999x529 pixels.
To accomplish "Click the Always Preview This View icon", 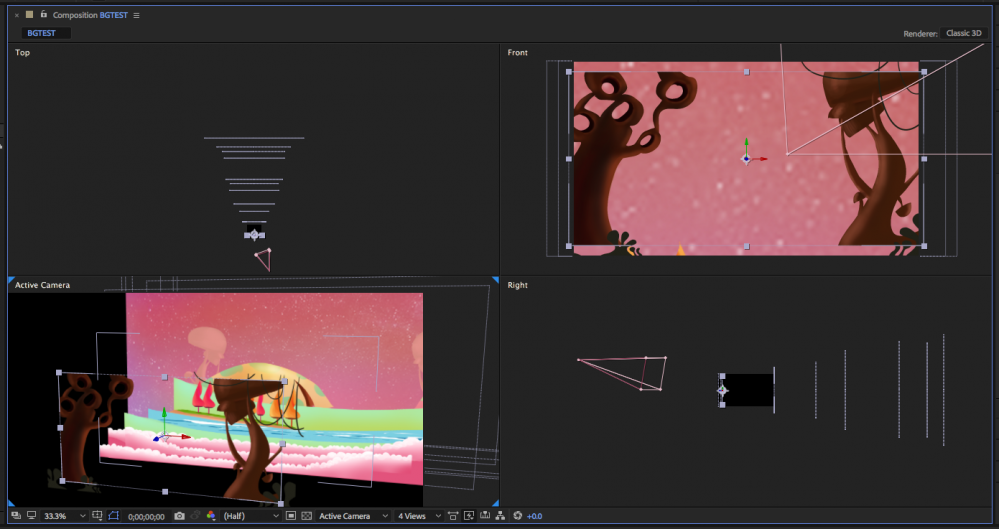I will coord(15,516).
